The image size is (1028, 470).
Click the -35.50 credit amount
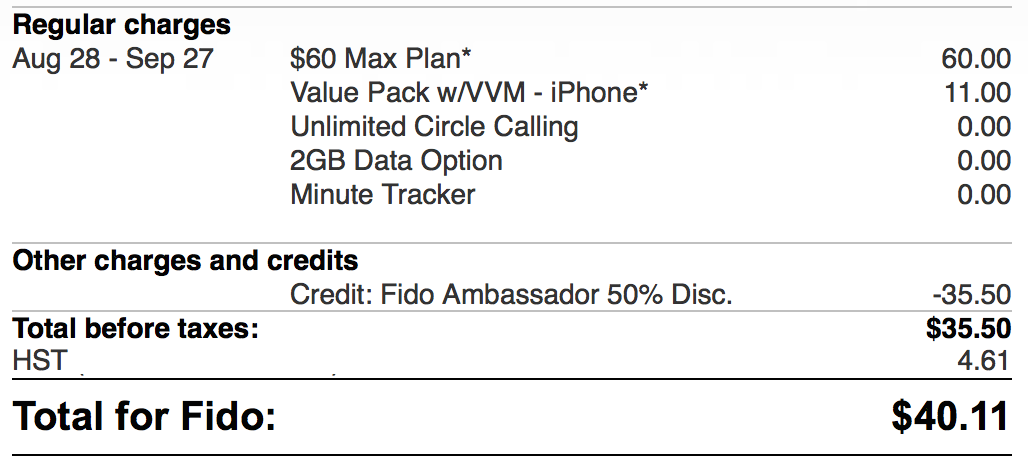coord(971,295)
